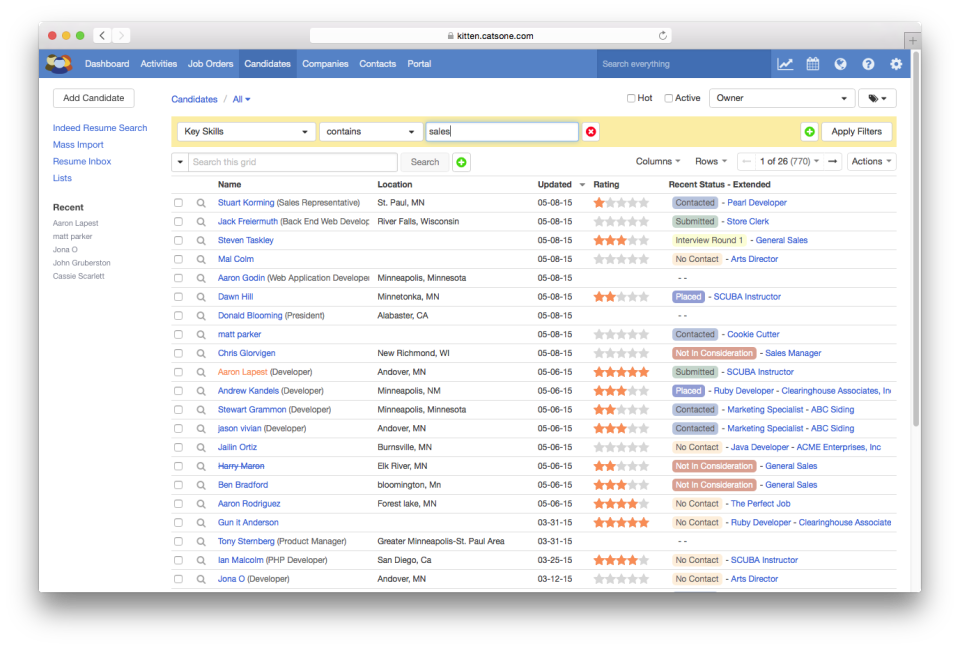Open the help question mark icon
The image size is (960, 648).
[x=868, y=64]
